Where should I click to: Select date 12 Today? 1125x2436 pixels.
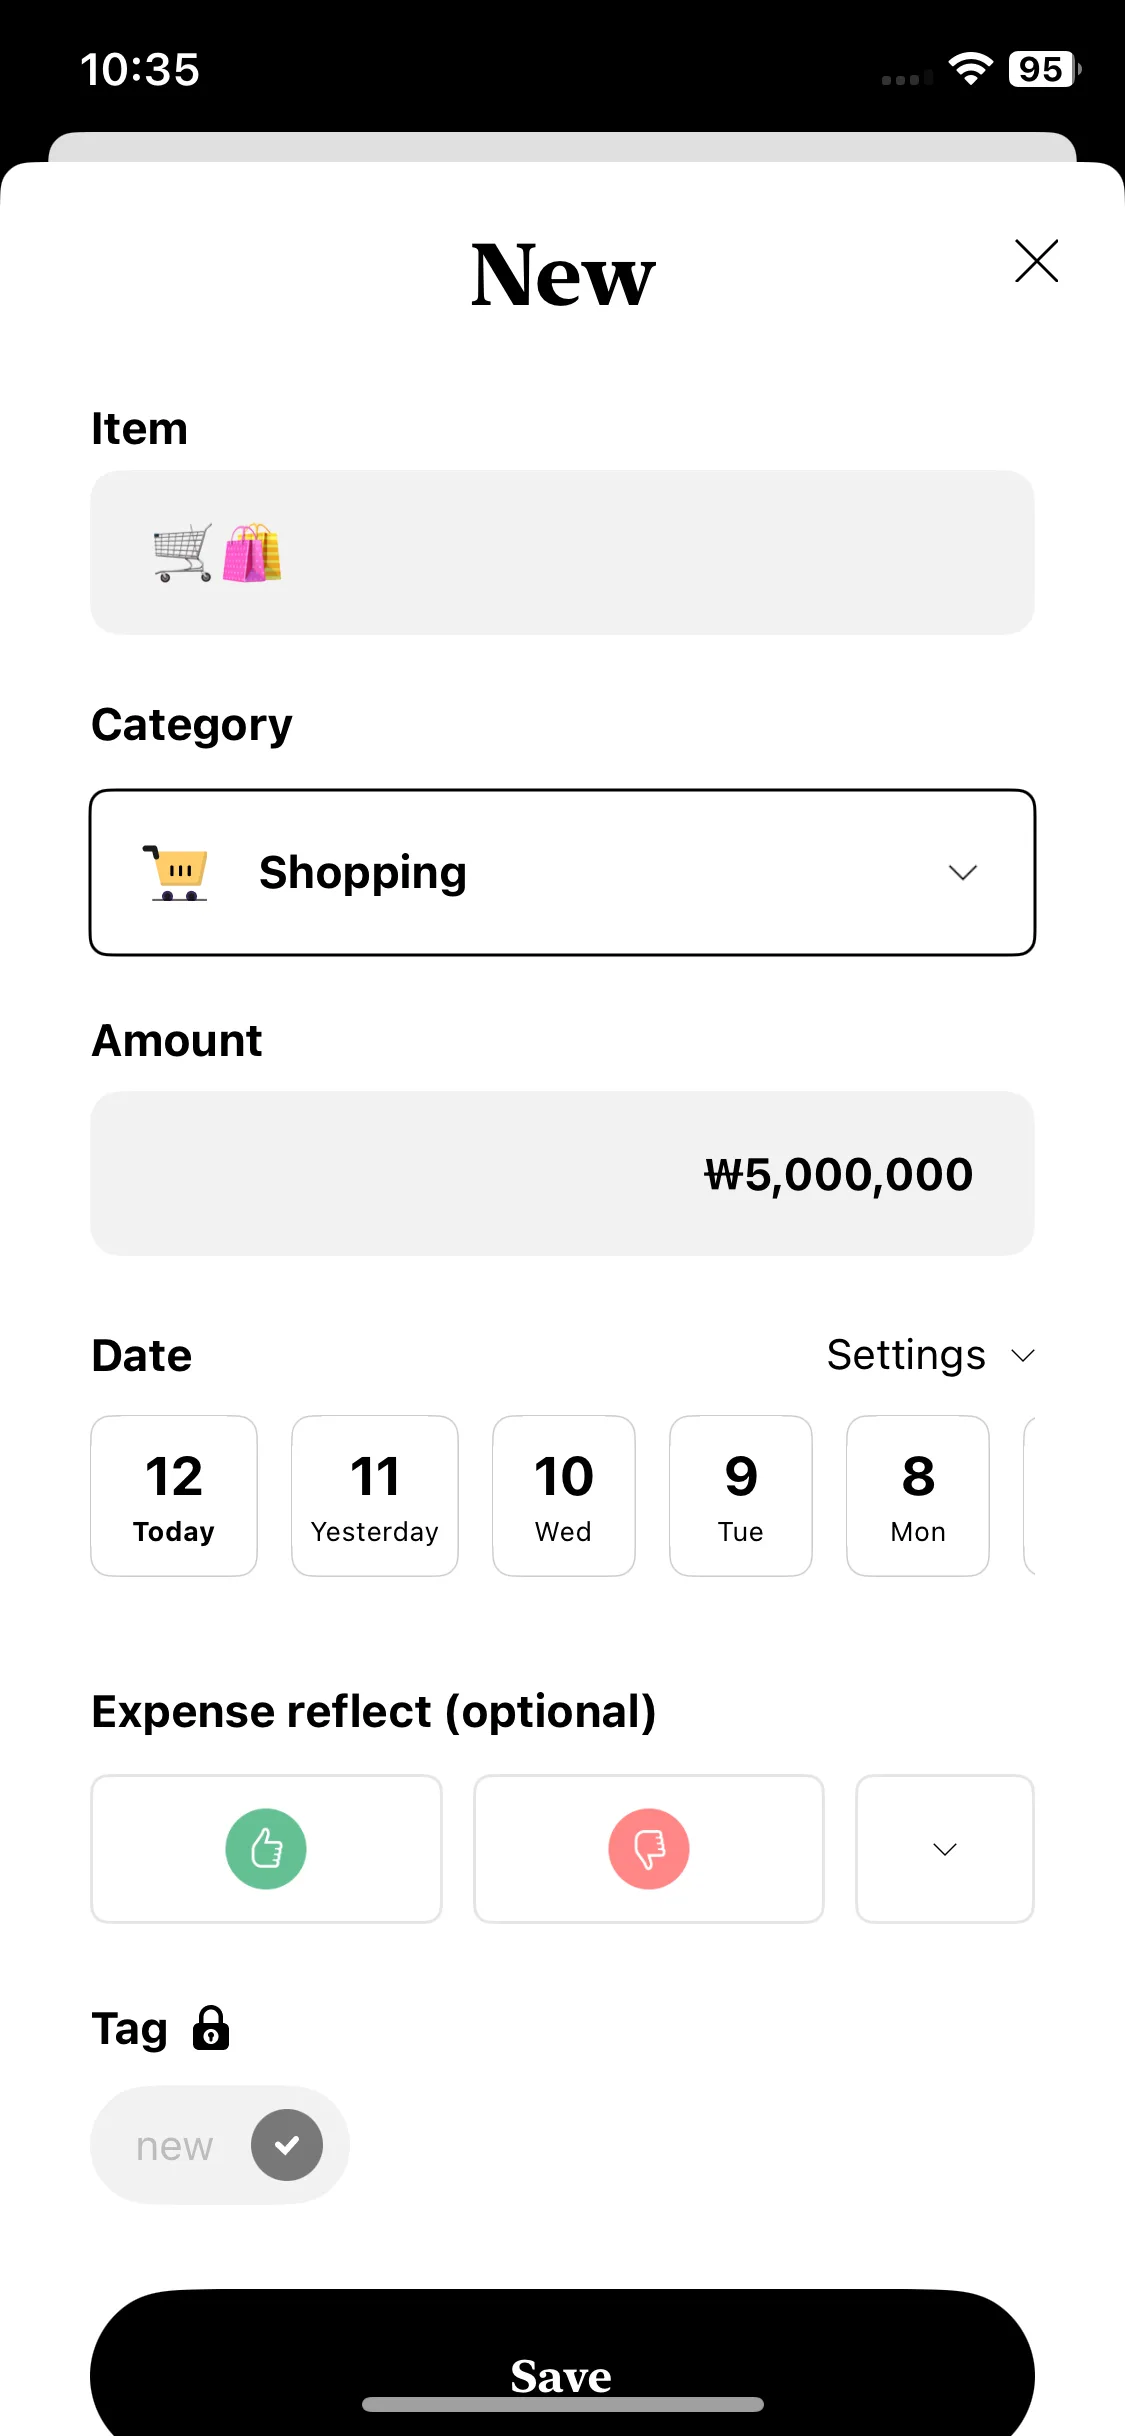[174, 1496]
